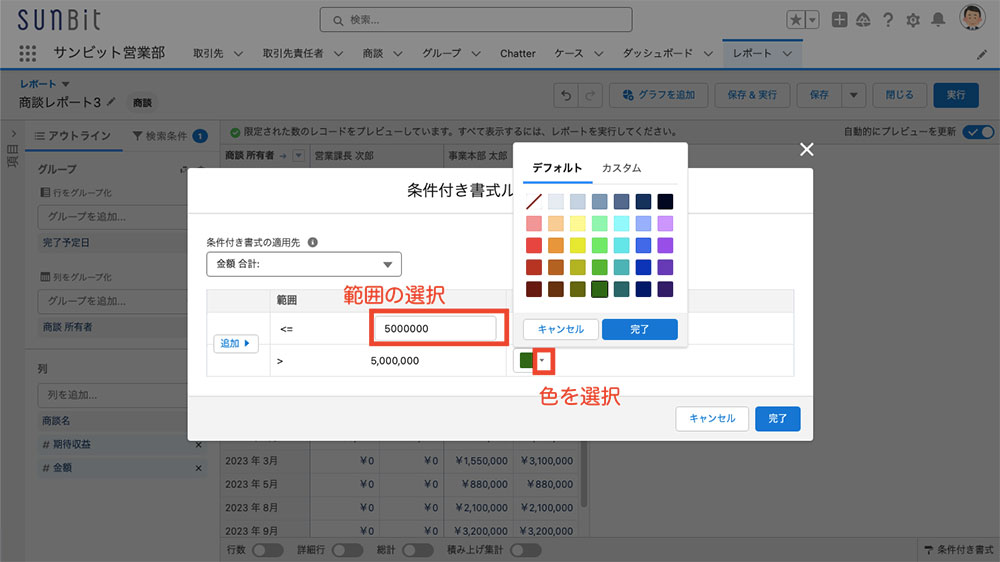This screenshot has width=1000, height=562.
Task: Click the 列を追加 input field
Action: click(x=112, y=395)
